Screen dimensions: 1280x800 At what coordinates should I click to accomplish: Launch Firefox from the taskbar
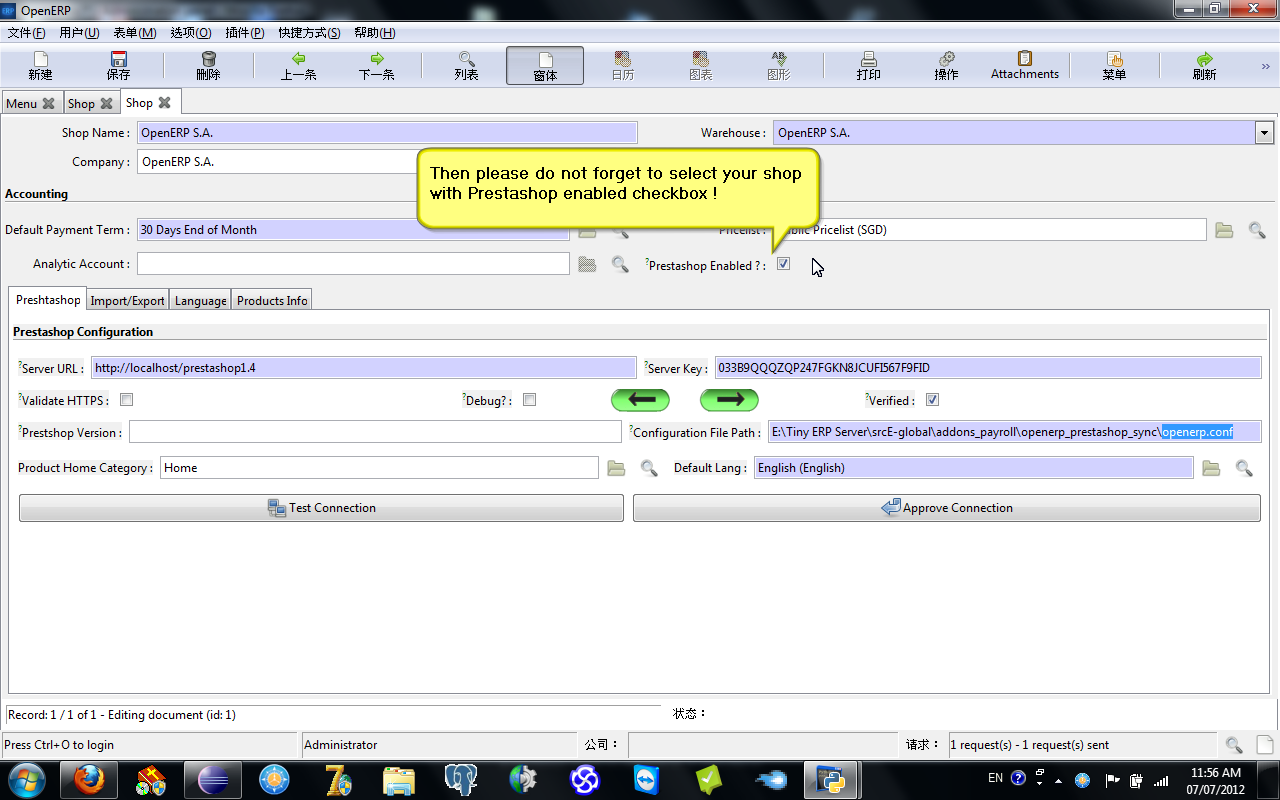tap(90, 779)
